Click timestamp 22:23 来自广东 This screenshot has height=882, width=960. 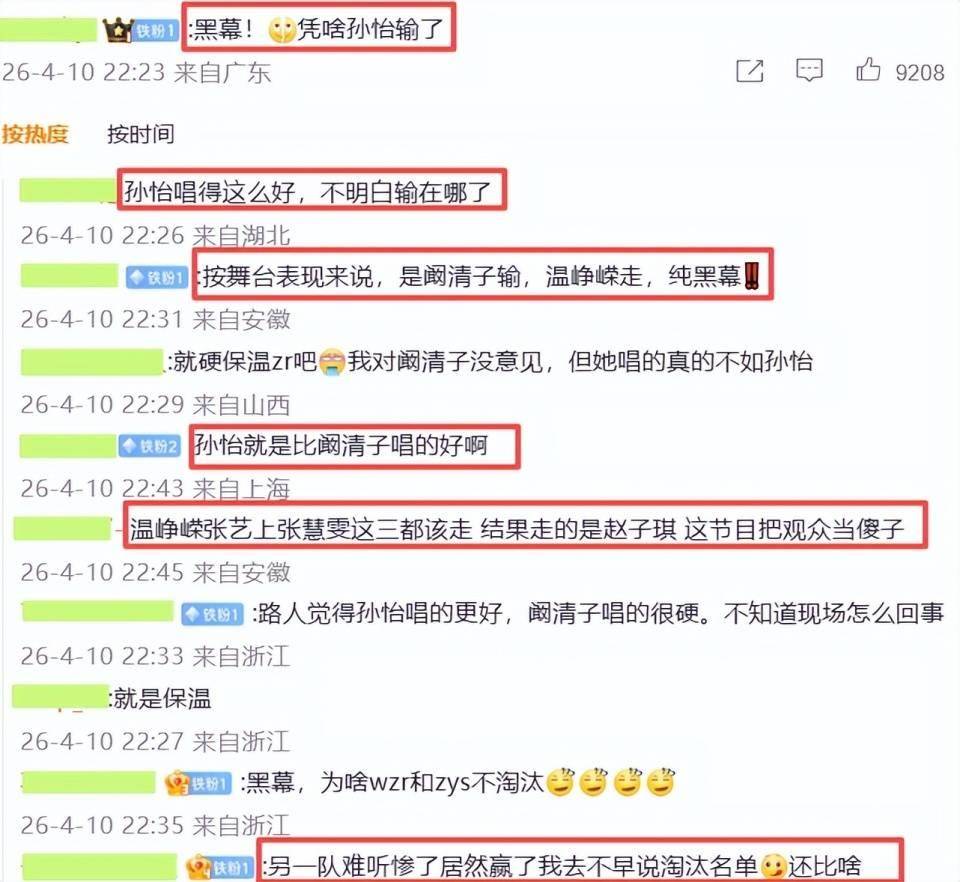[136, 72]
